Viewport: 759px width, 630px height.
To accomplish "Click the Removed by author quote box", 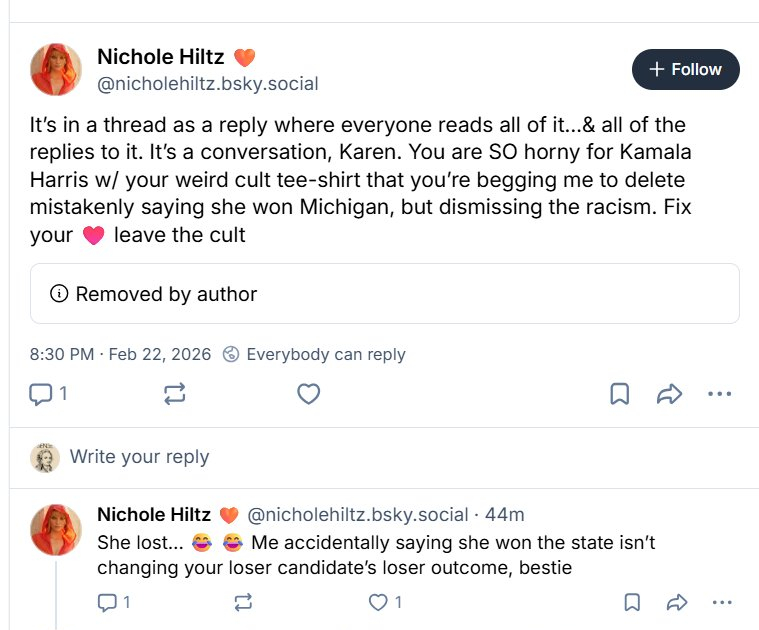I will pyautogui.click(x=384, y=294).
